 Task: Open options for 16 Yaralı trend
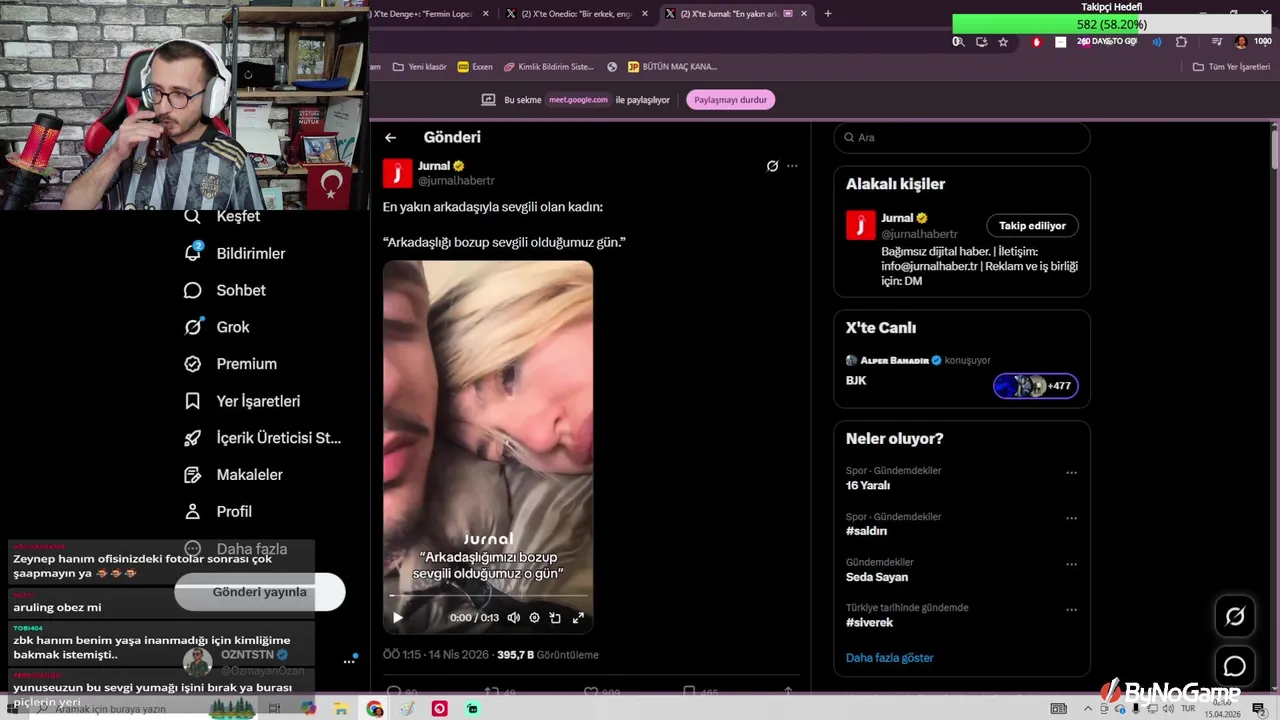[x=1071, y=473]
